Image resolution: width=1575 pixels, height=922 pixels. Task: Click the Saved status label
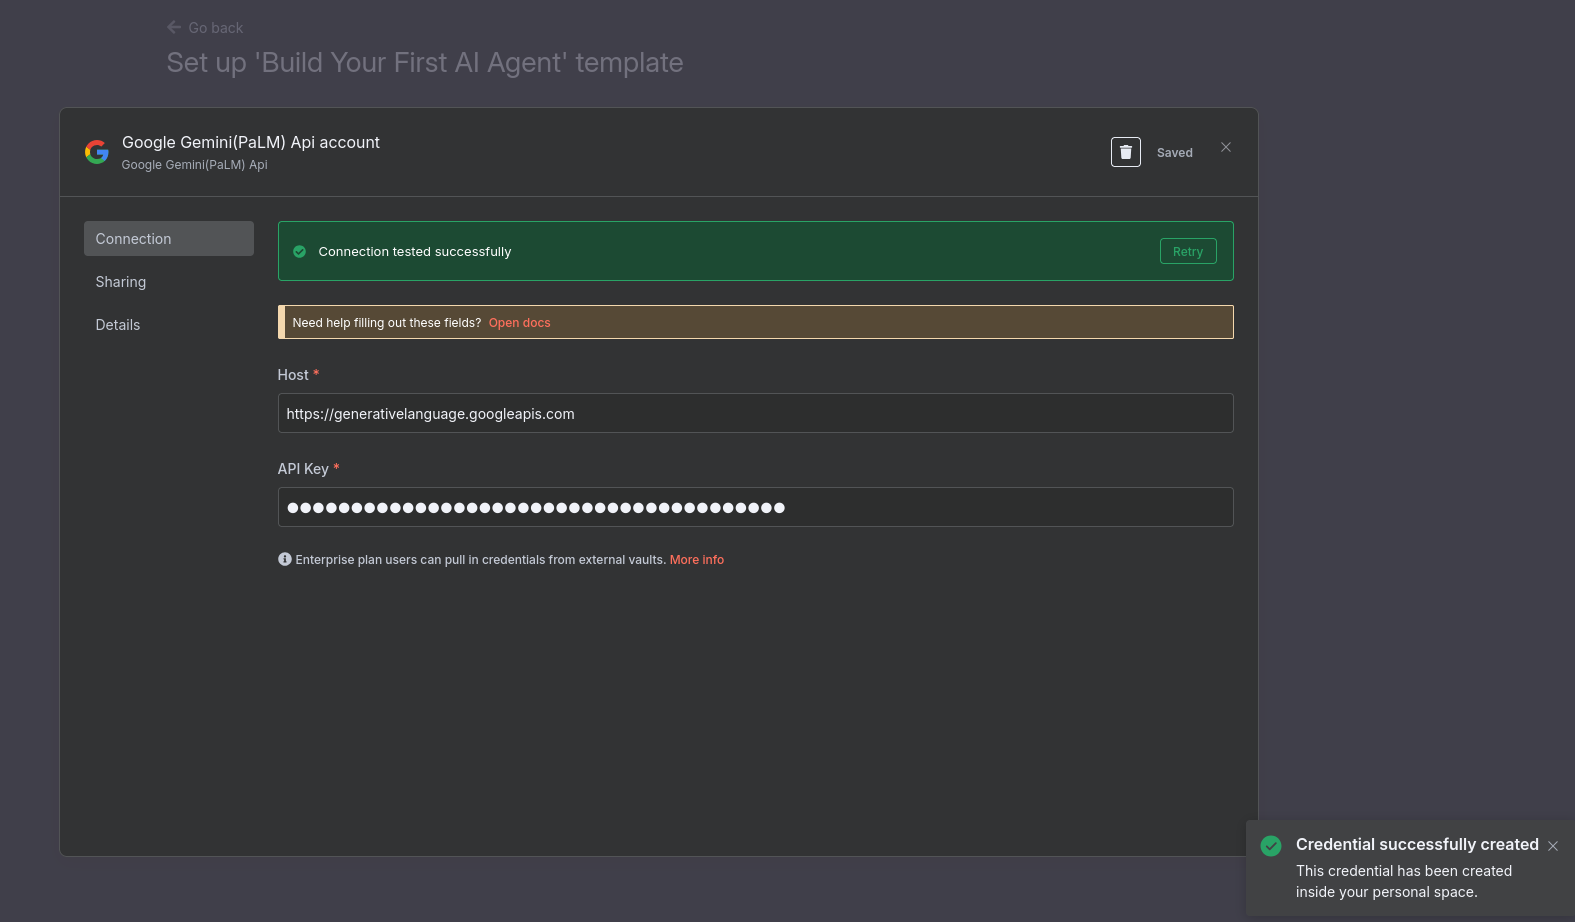pos(1174,153)
